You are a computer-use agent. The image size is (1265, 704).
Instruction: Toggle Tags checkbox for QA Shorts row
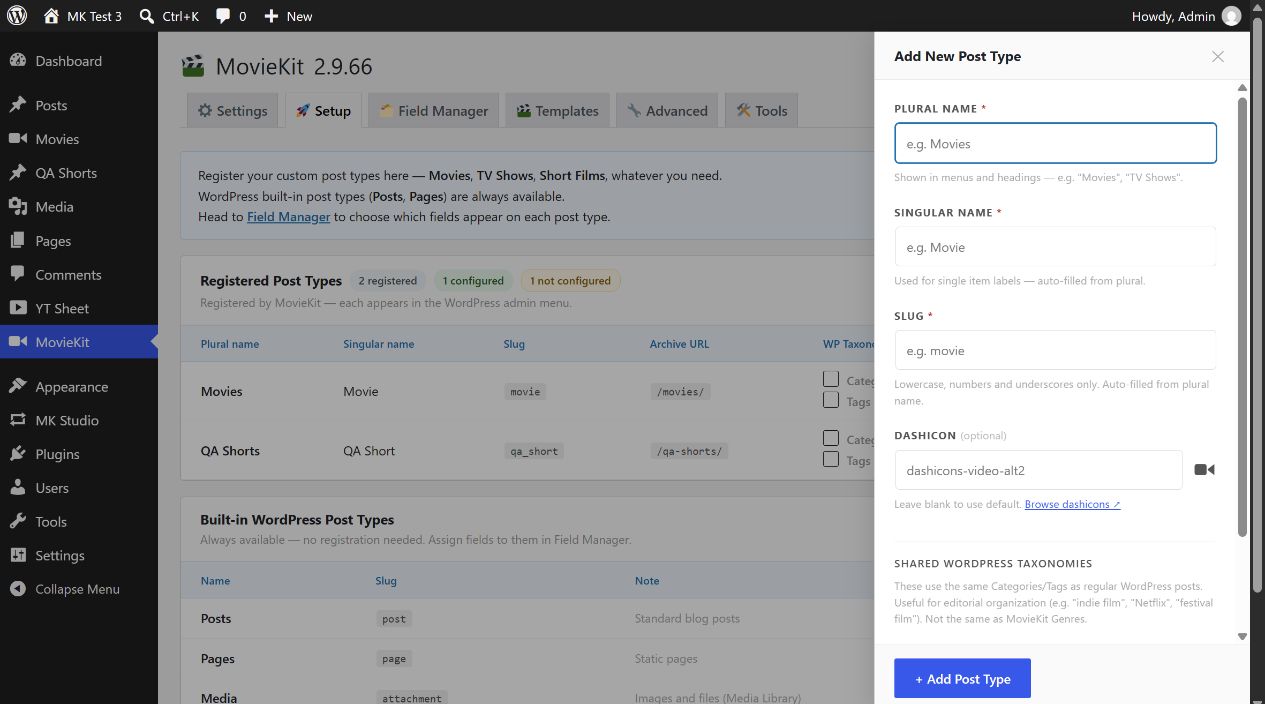(x=831, y=459)
